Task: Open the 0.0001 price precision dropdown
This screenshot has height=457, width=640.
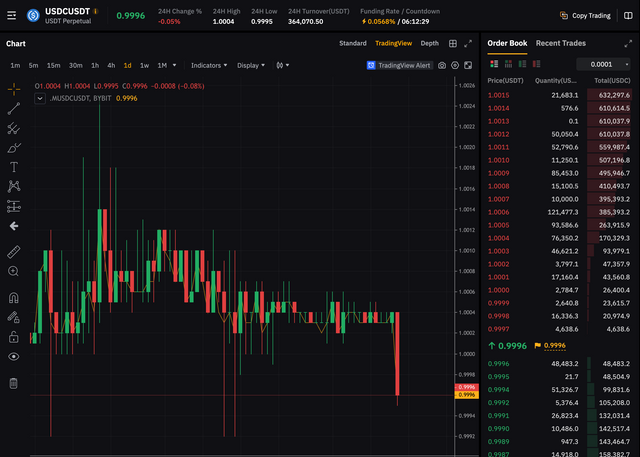Action: tap(603, 64)
